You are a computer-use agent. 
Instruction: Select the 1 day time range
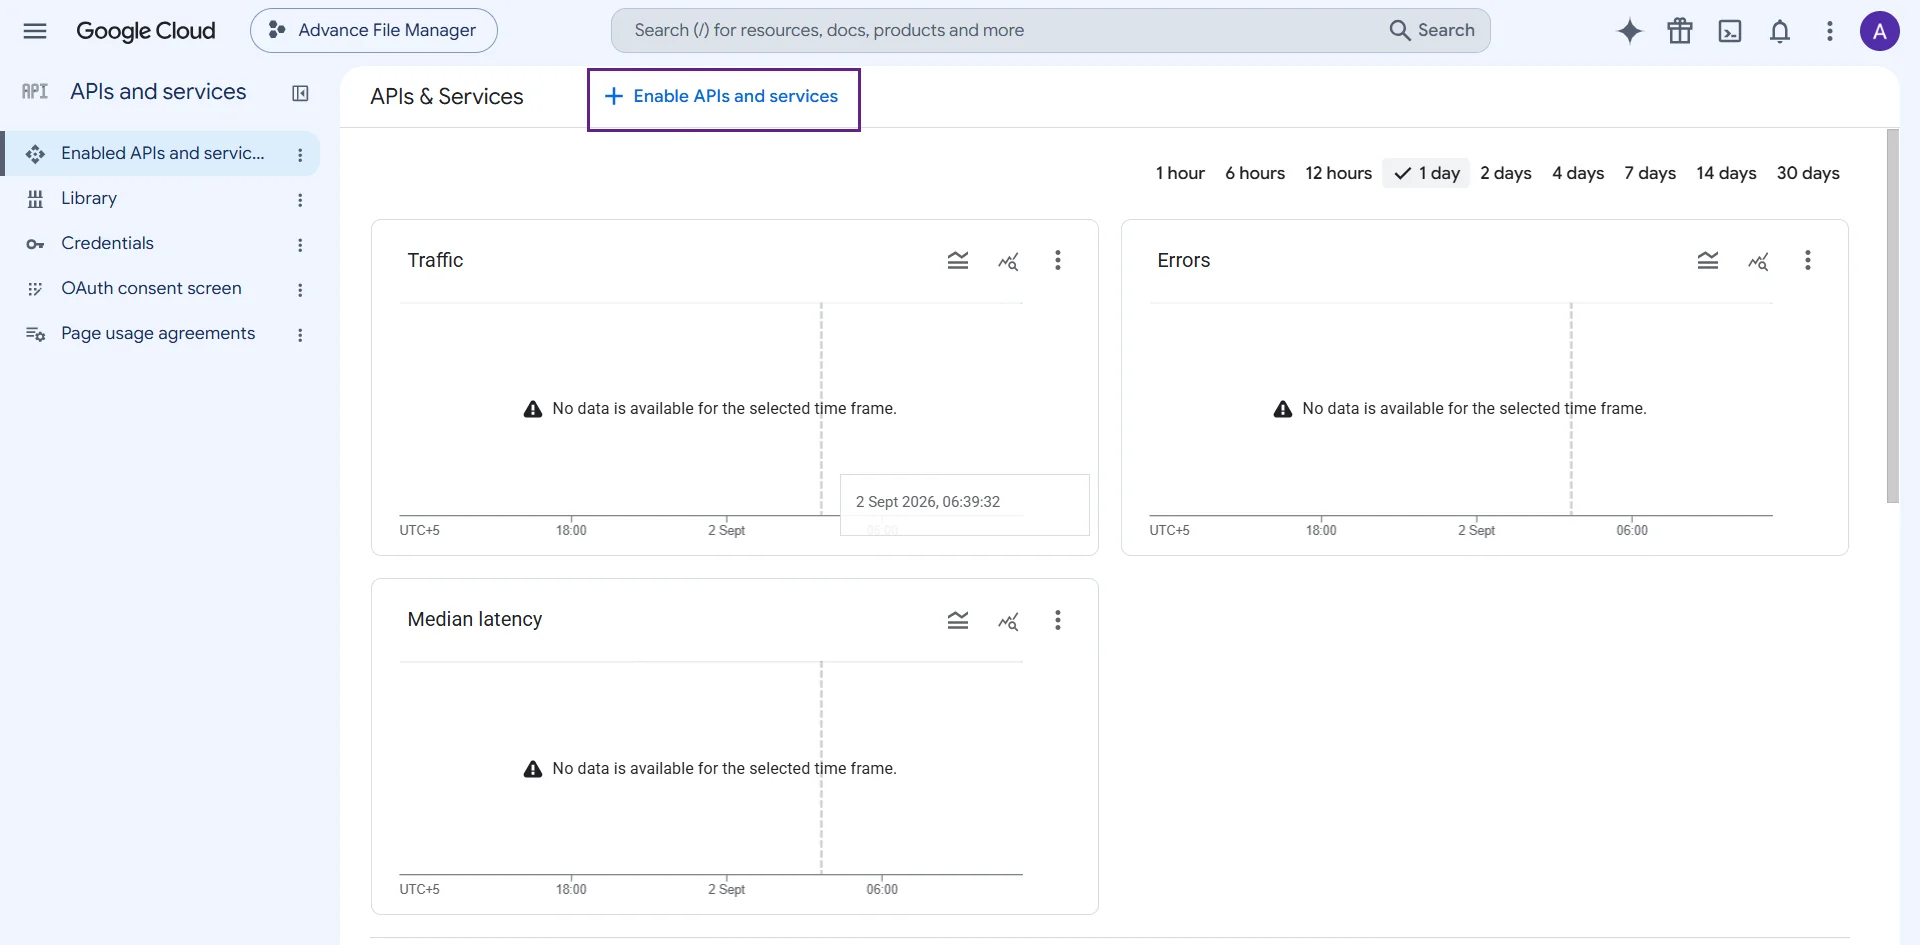1427,173
